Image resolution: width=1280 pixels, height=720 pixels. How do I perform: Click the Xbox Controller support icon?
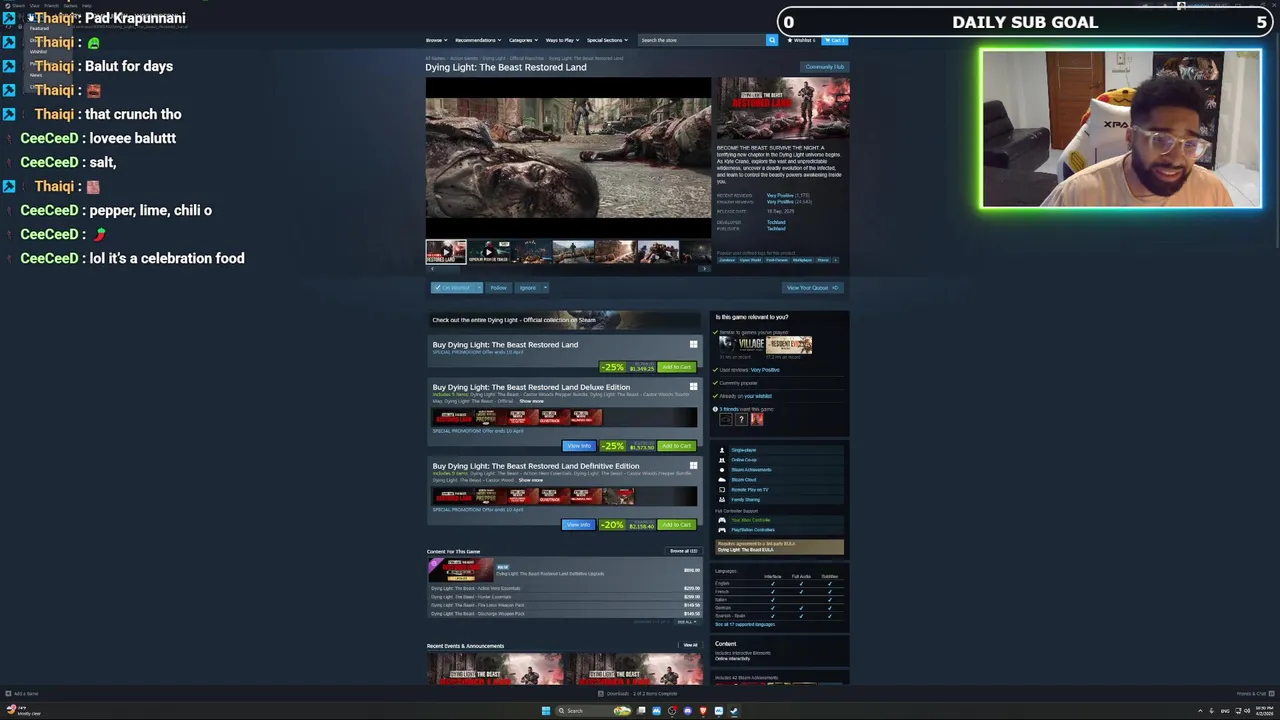pos(722,520)
